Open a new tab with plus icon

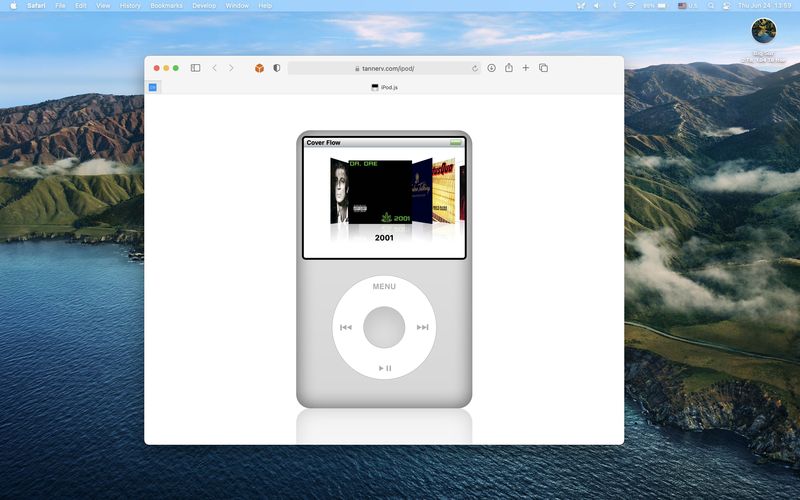(526, 67)
